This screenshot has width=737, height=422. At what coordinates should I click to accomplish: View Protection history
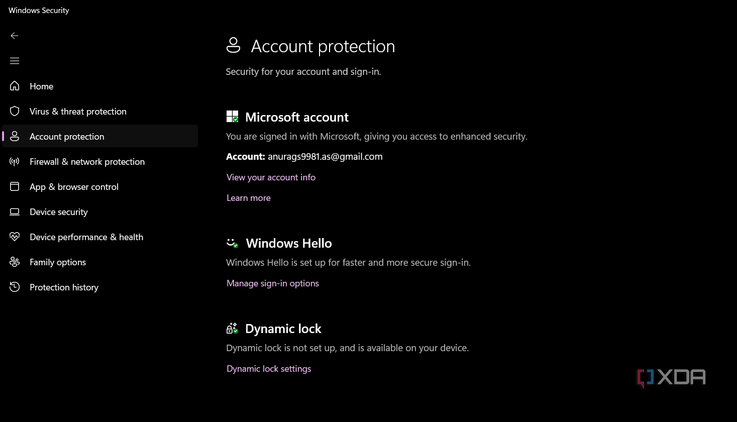point(100,287)
